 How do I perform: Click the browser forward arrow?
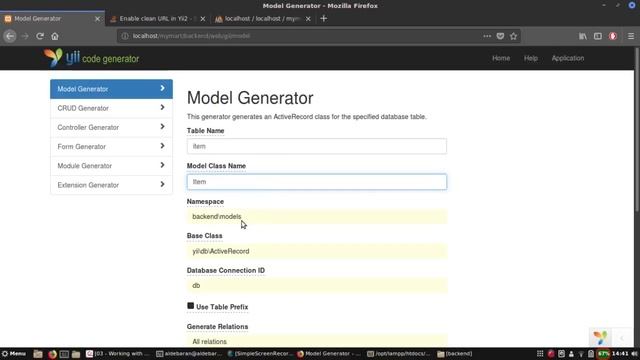[x=25, y=36]
